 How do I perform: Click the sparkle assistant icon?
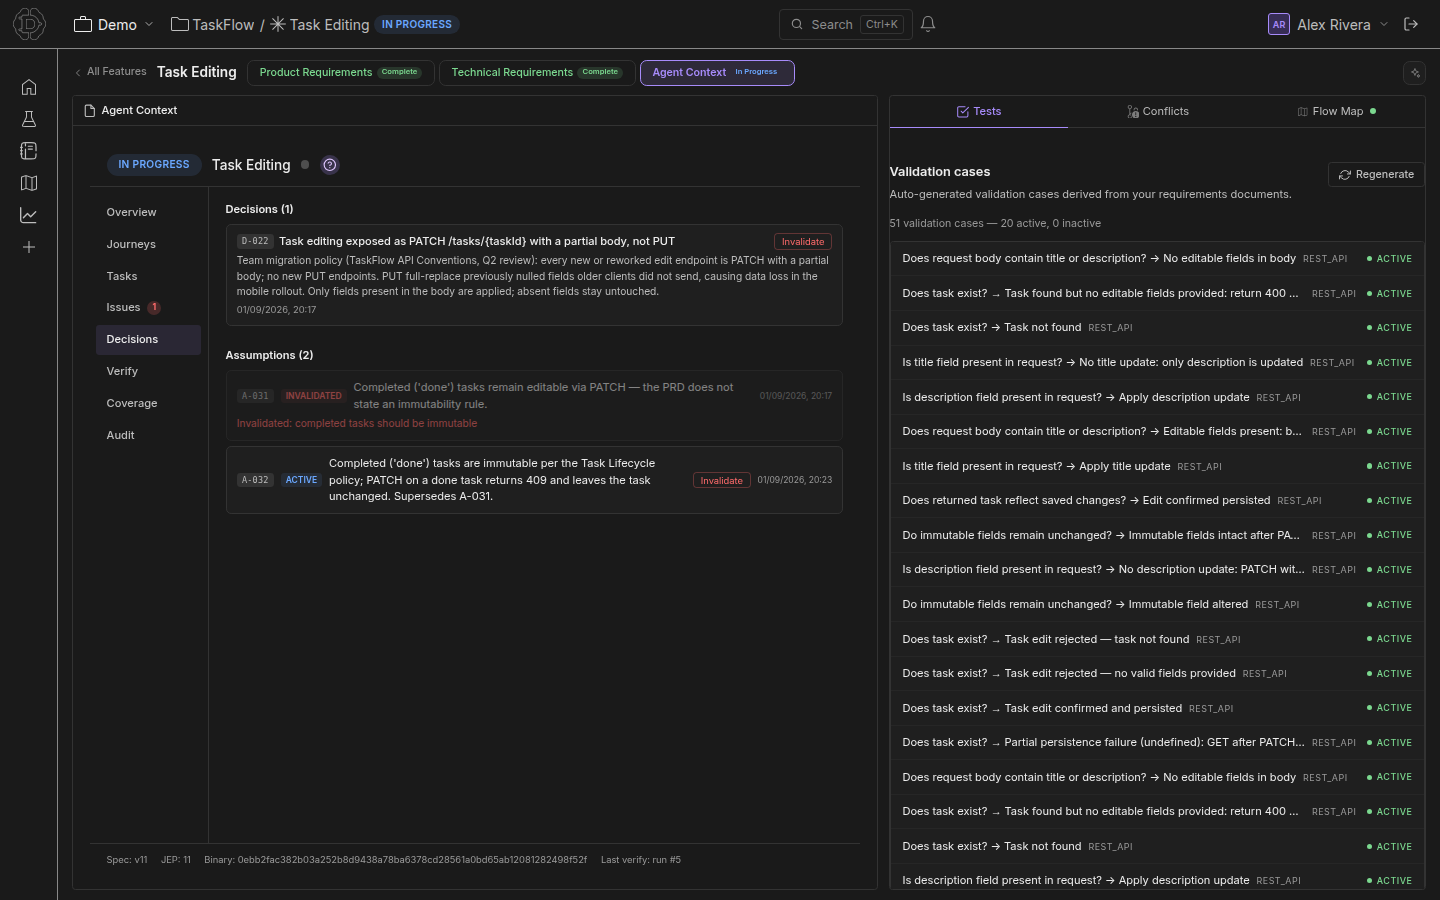1414,72
